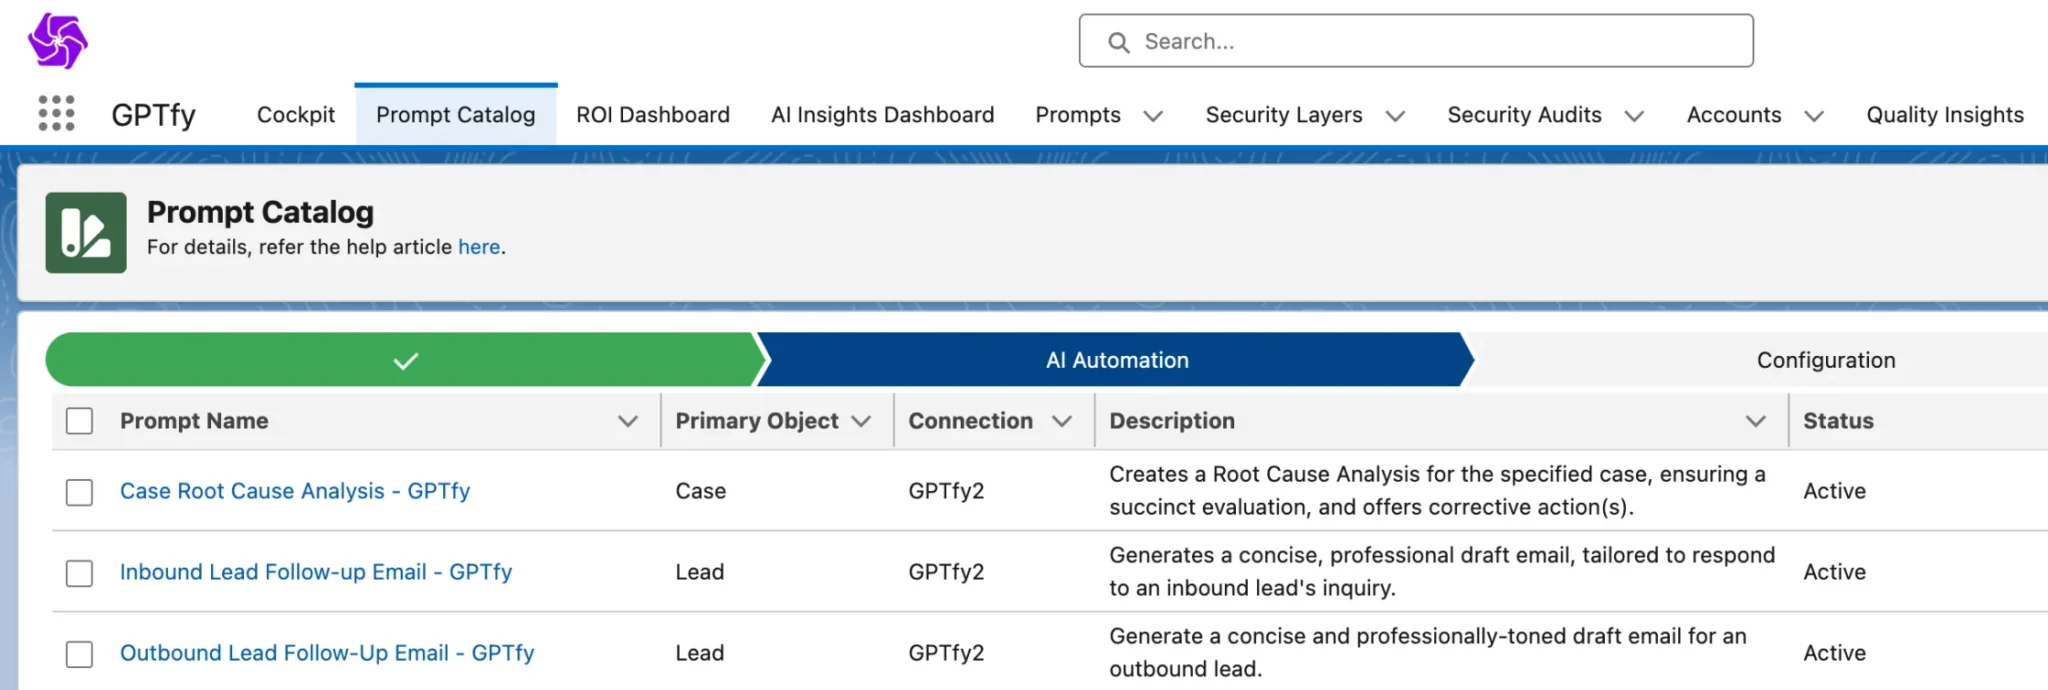Image resolution: width=2048 pixels, height=690 pixels.
Task: Open the AI Insights Dashboard tab
Action: click(882, 115)
